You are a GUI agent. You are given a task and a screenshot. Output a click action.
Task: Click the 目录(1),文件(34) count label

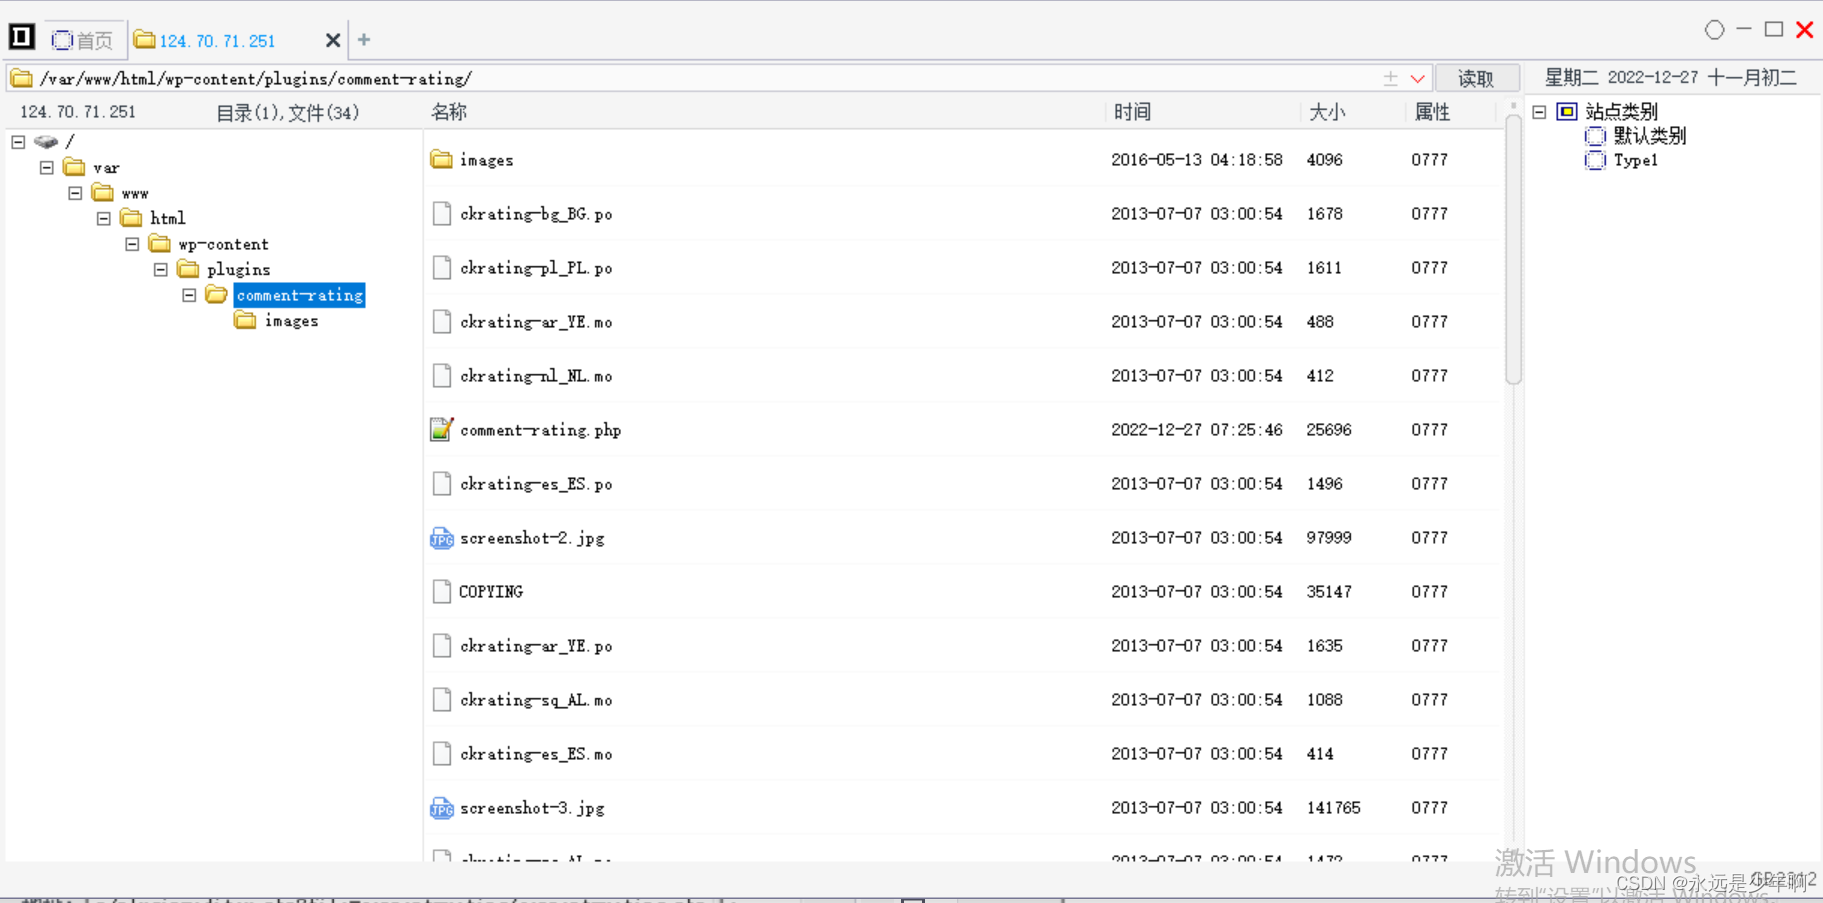pyautogui.click(x=287, y=113)
